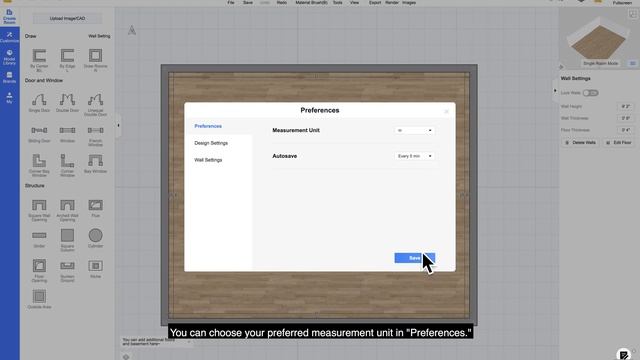This screenshot has width=640, height=360.
Task: Click the Wall Thickness value field
Action: tap(625, 118)
